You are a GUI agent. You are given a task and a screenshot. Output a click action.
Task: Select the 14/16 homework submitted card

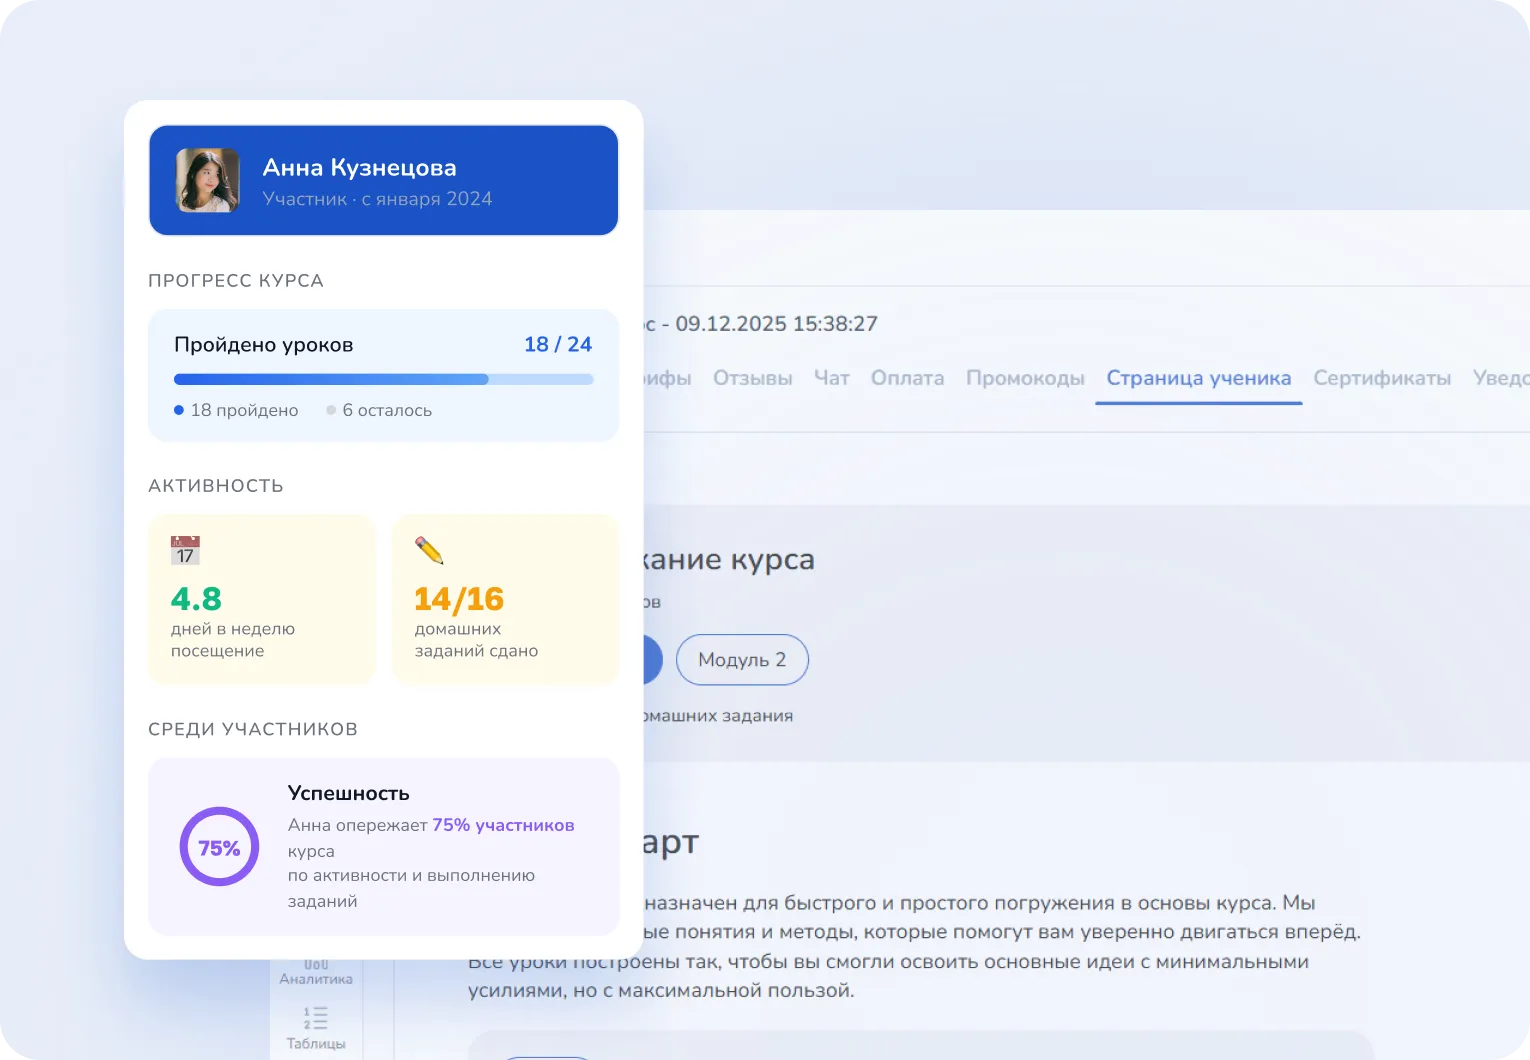tap(506, 600)
